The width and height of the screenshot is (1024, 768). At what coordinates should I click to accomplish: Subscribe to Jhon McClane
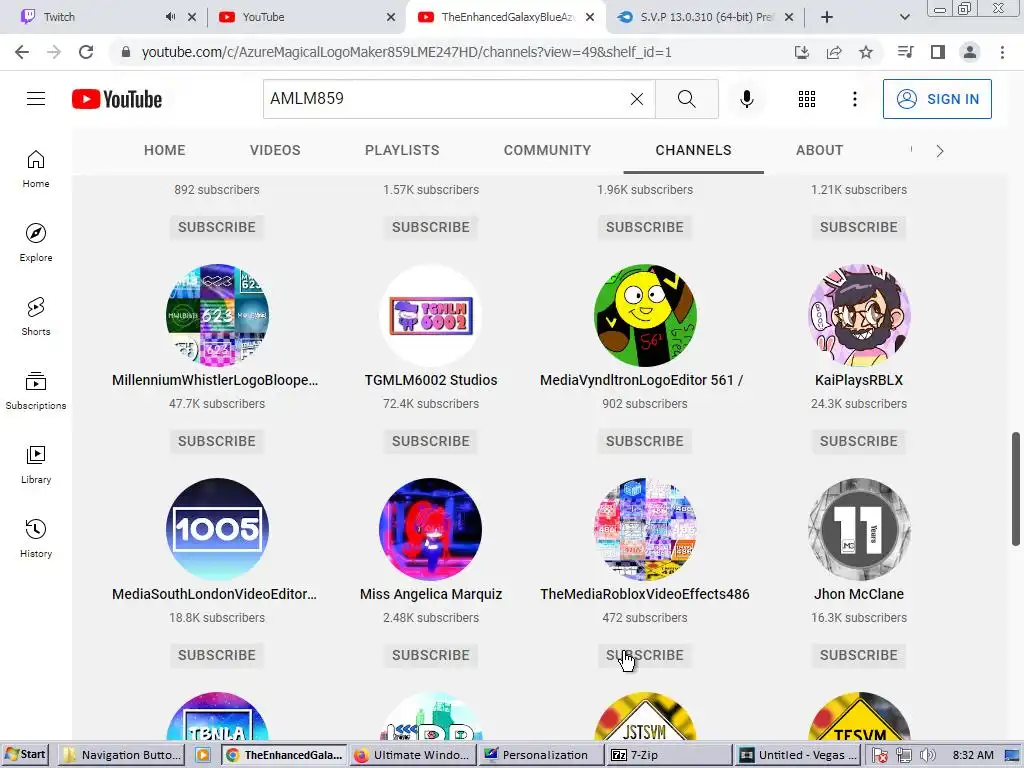(x=859, y=655)
